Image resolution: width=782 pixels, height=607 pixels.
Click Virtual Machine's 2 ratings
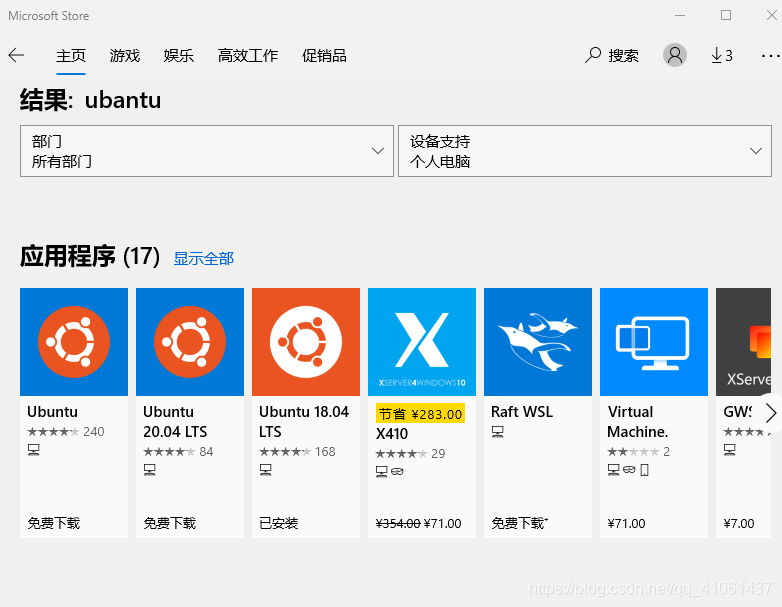(x=638, y=452)
